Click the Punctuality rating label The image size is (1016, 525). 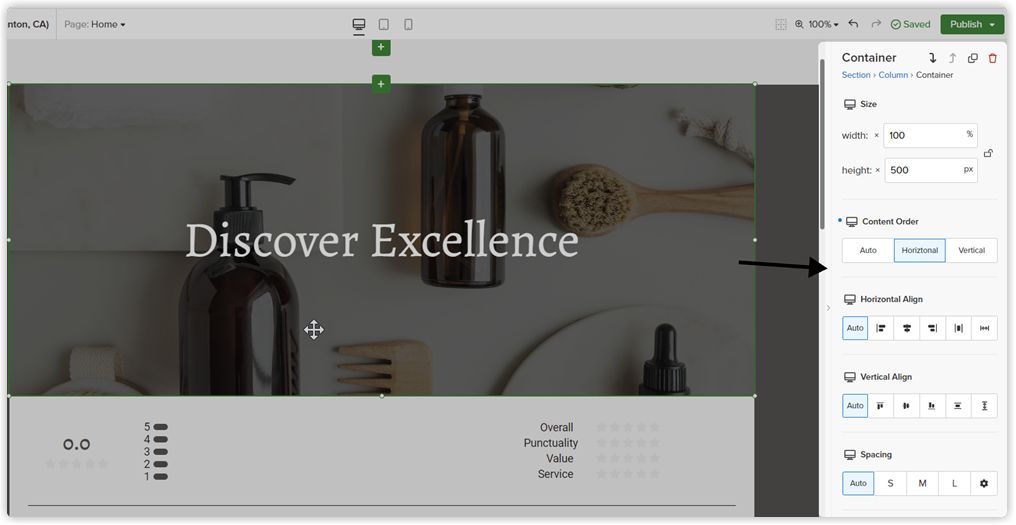(551, 443)
